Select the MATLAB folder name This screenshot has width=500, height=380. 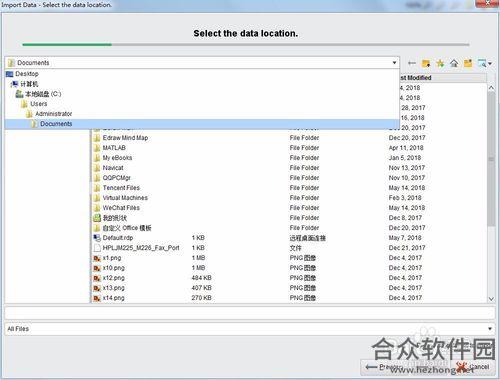click(114, 148)
